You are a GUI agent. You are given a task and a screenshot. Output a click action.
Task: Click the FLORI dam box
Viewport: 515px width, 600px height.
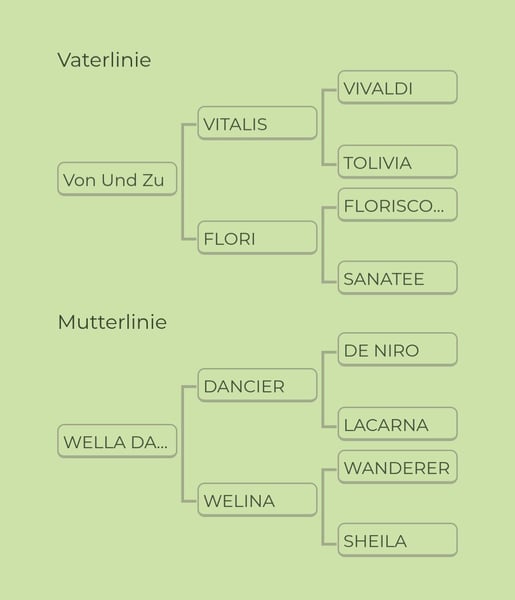pyautogui.click(x=258, y=238)
